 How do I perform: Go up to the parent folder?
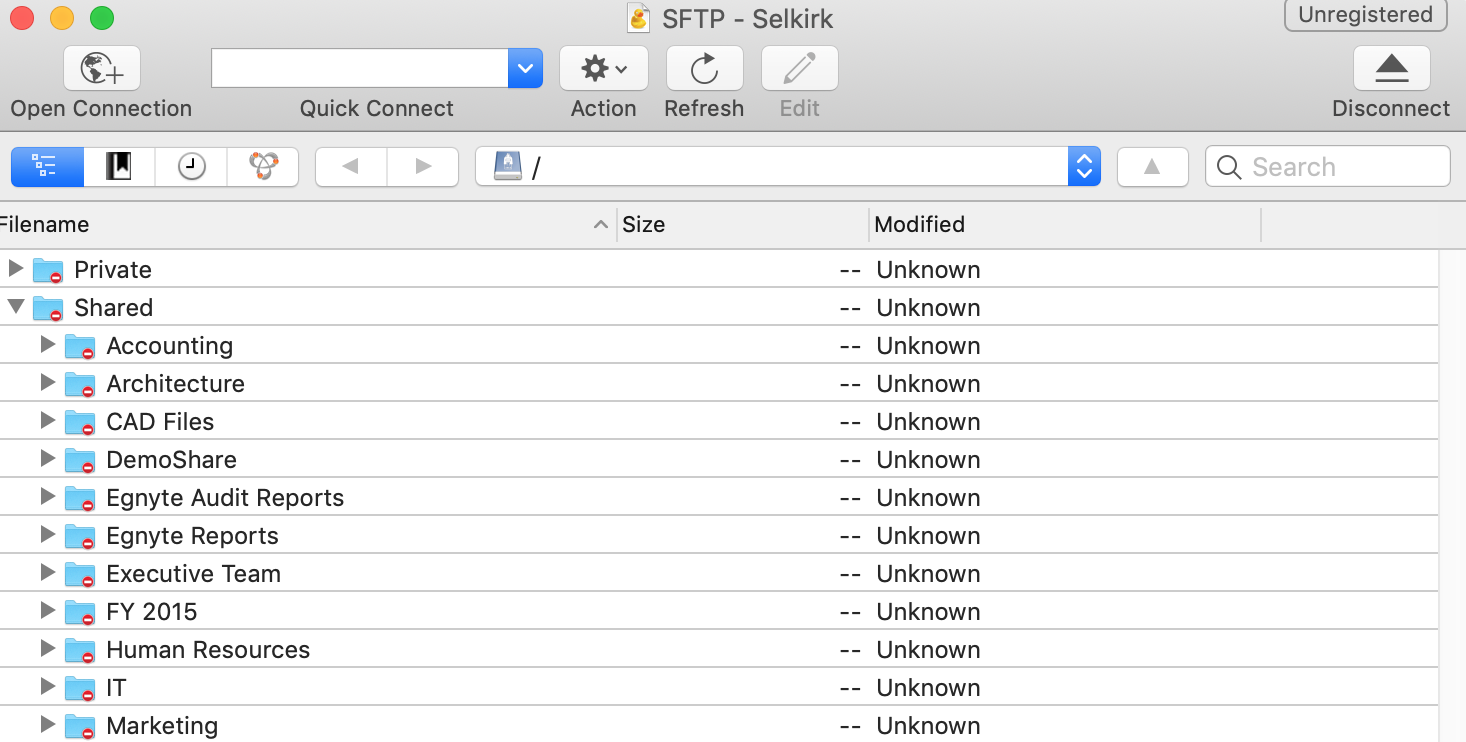tap(1152, 167)
